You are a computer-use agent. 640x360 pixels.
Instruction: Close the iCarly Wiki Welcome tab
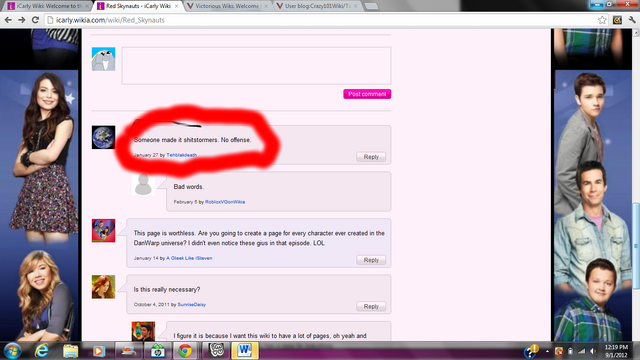coord(87,6)
